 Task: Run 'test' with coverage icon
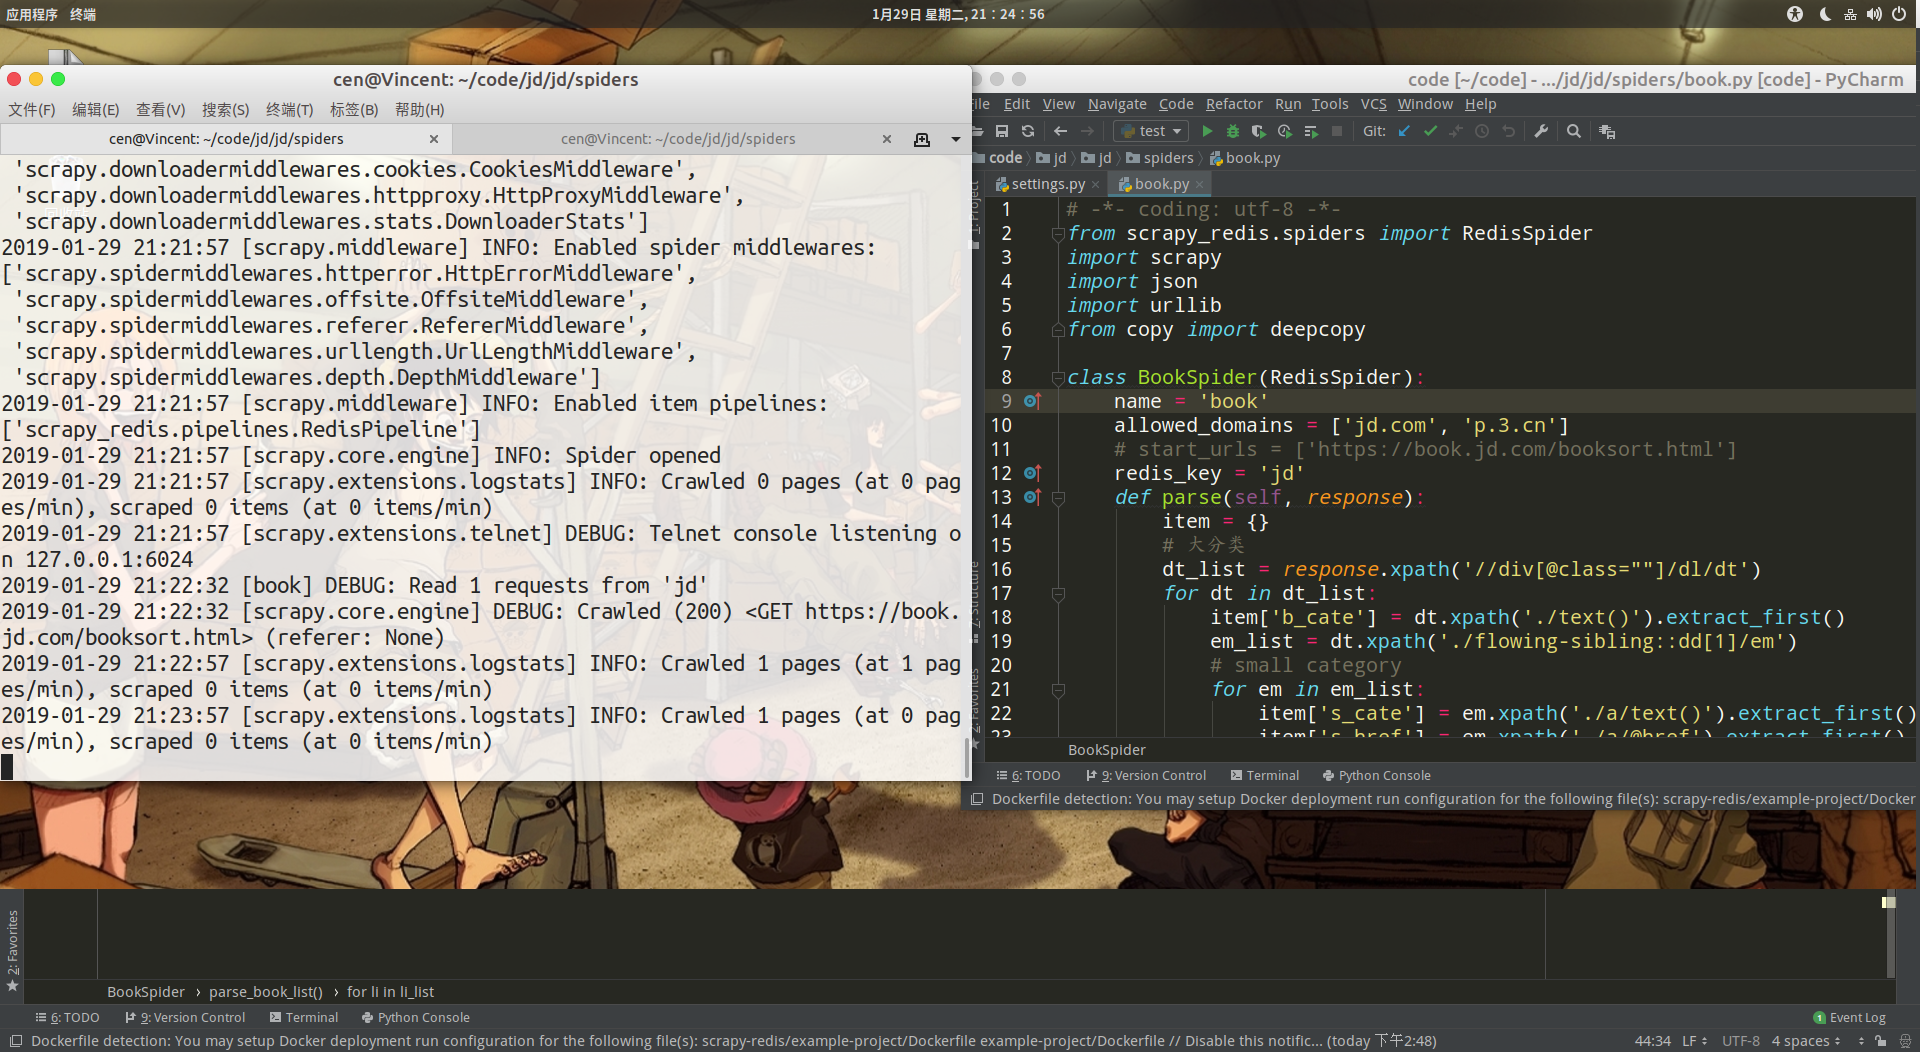(1259, 131)
